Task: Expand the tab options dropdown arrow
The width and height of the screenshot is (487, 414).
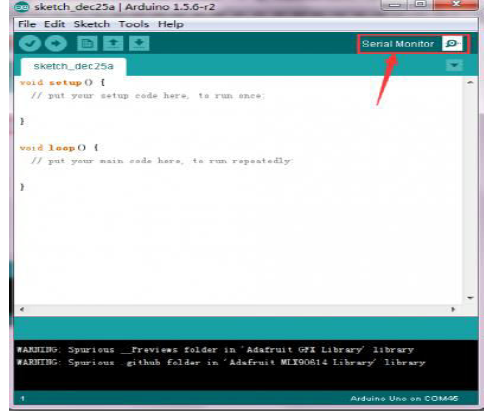Action: (454, 65)
